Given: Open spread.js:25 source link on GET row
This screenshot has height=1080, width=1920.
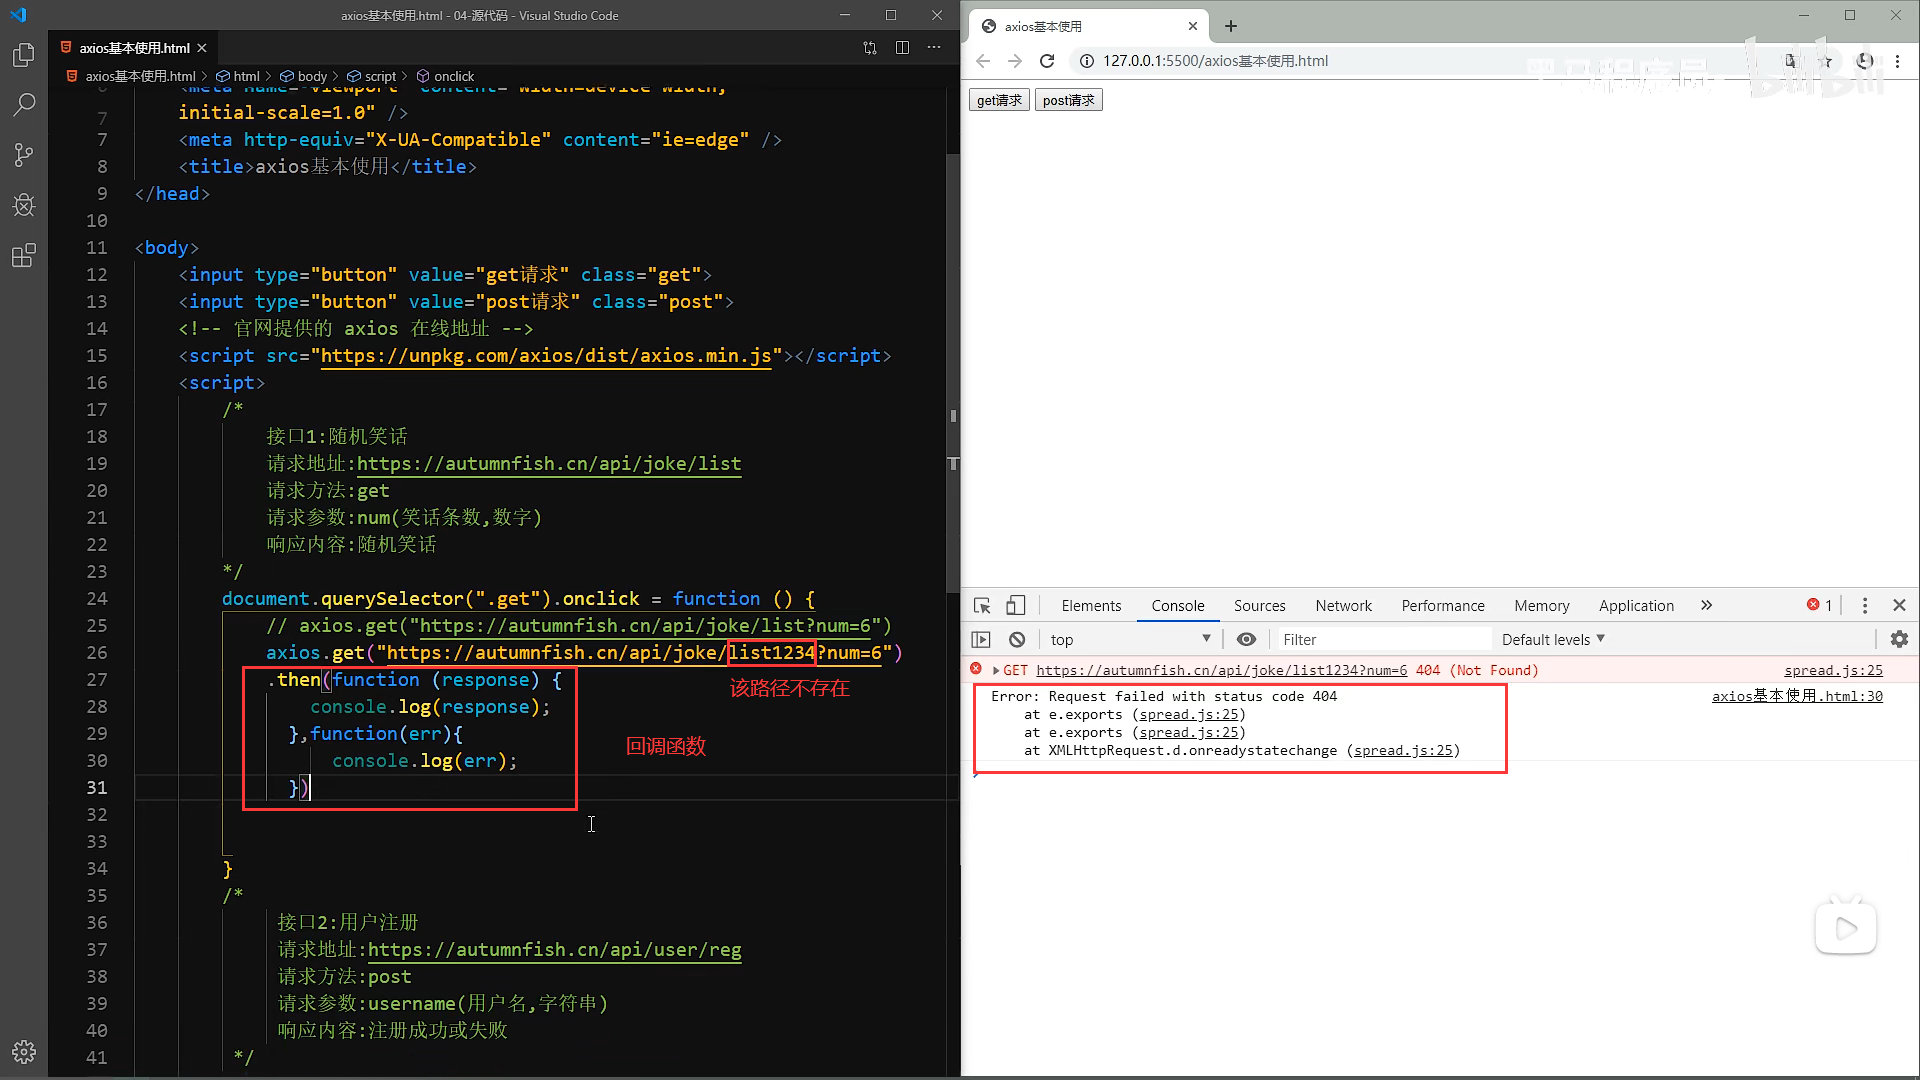Looking at the screenshot, I should click(x=1833, y=670).
